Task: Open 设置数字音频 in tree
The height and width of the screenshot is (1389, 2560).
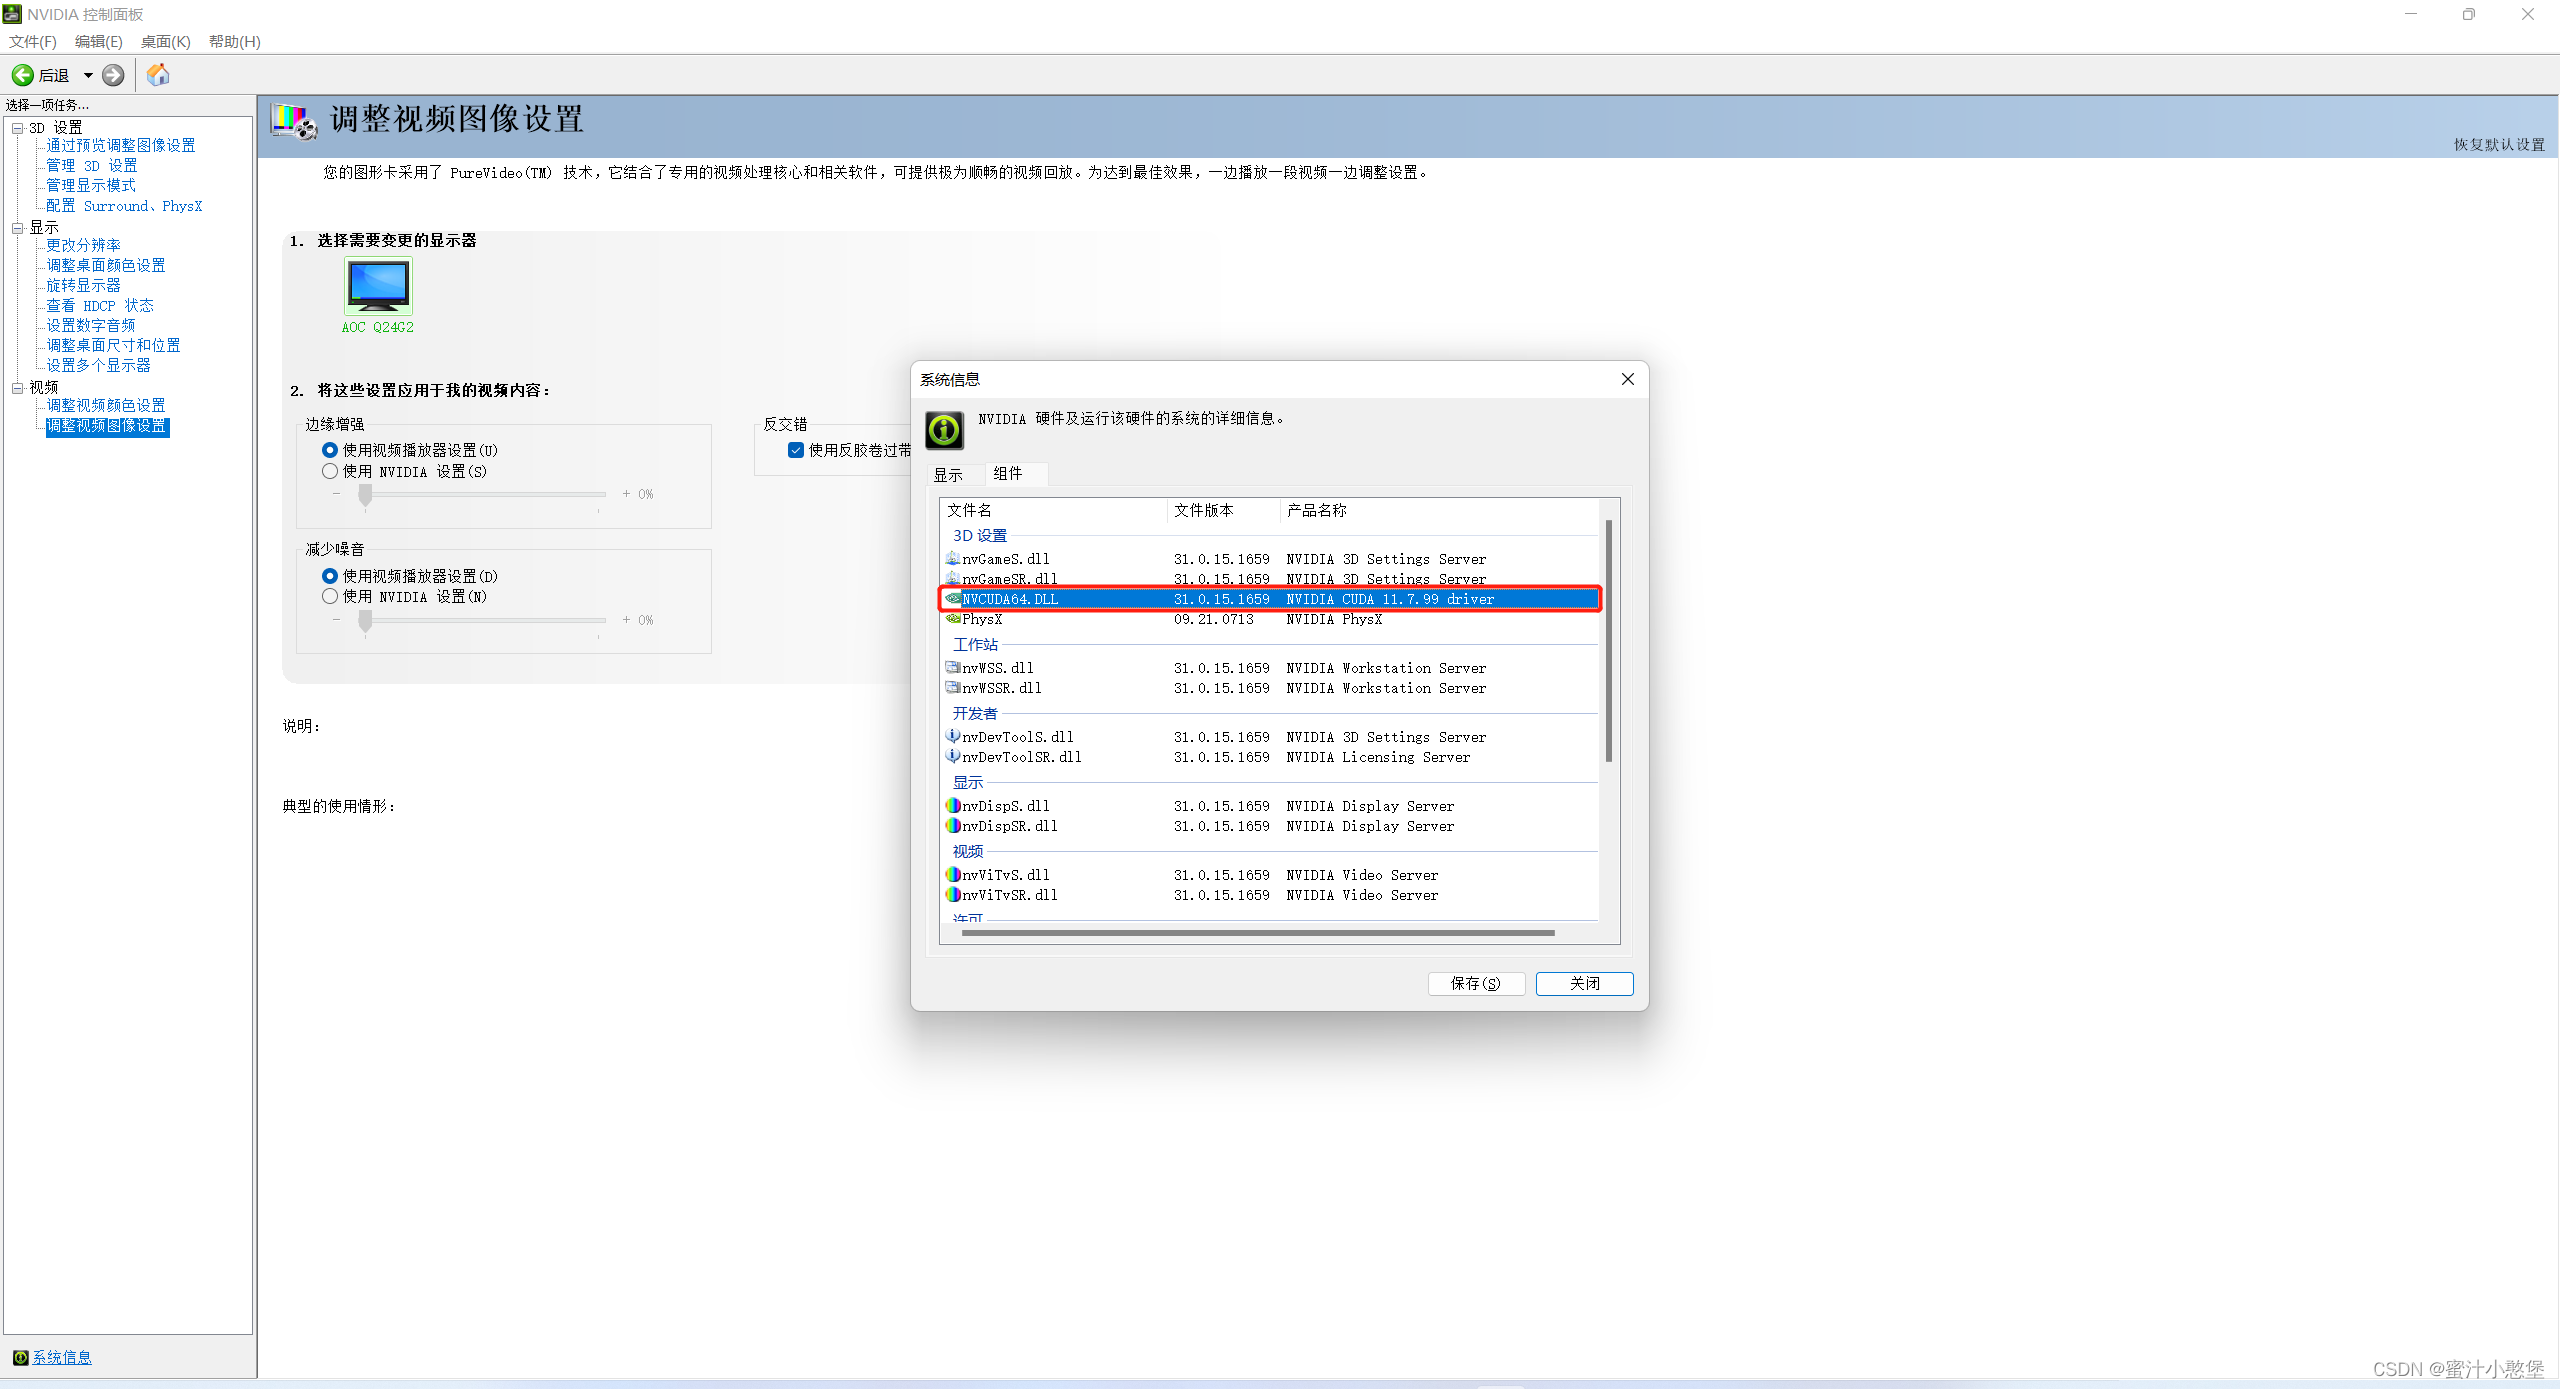Action: click(x=91, y=325)
